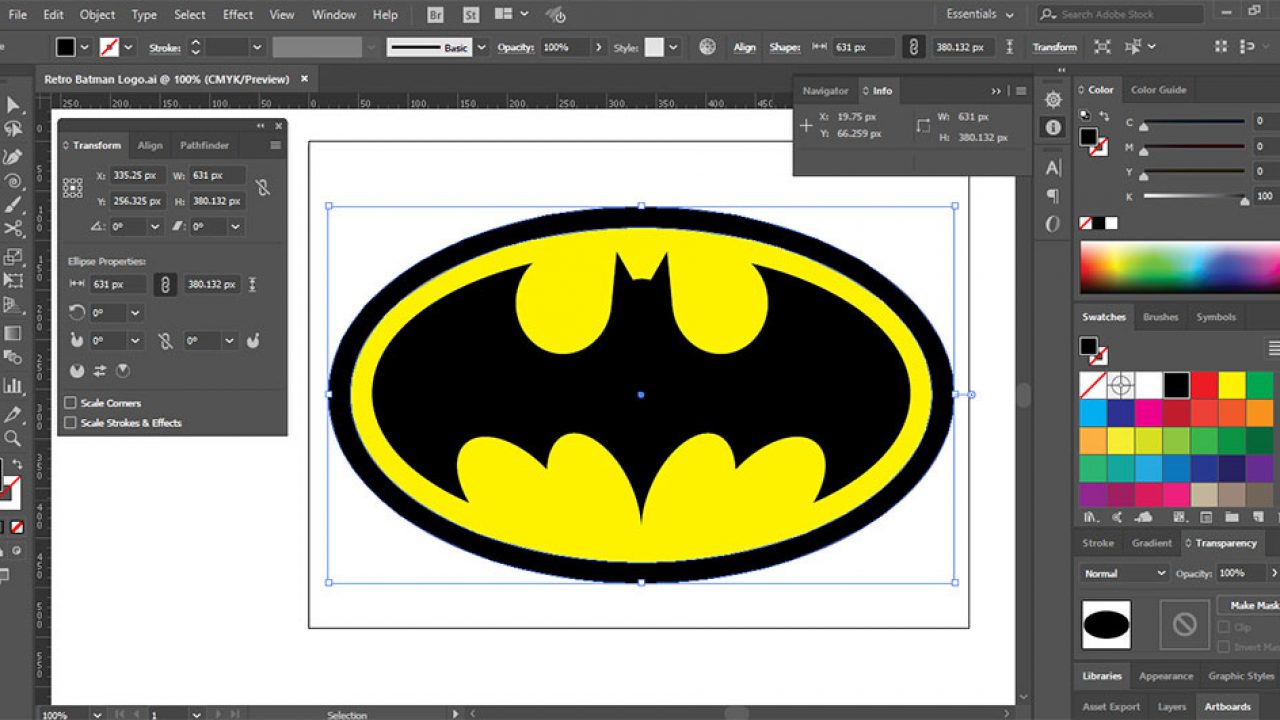Pick the red swatch in Swatches panel

click(1204, 385)
